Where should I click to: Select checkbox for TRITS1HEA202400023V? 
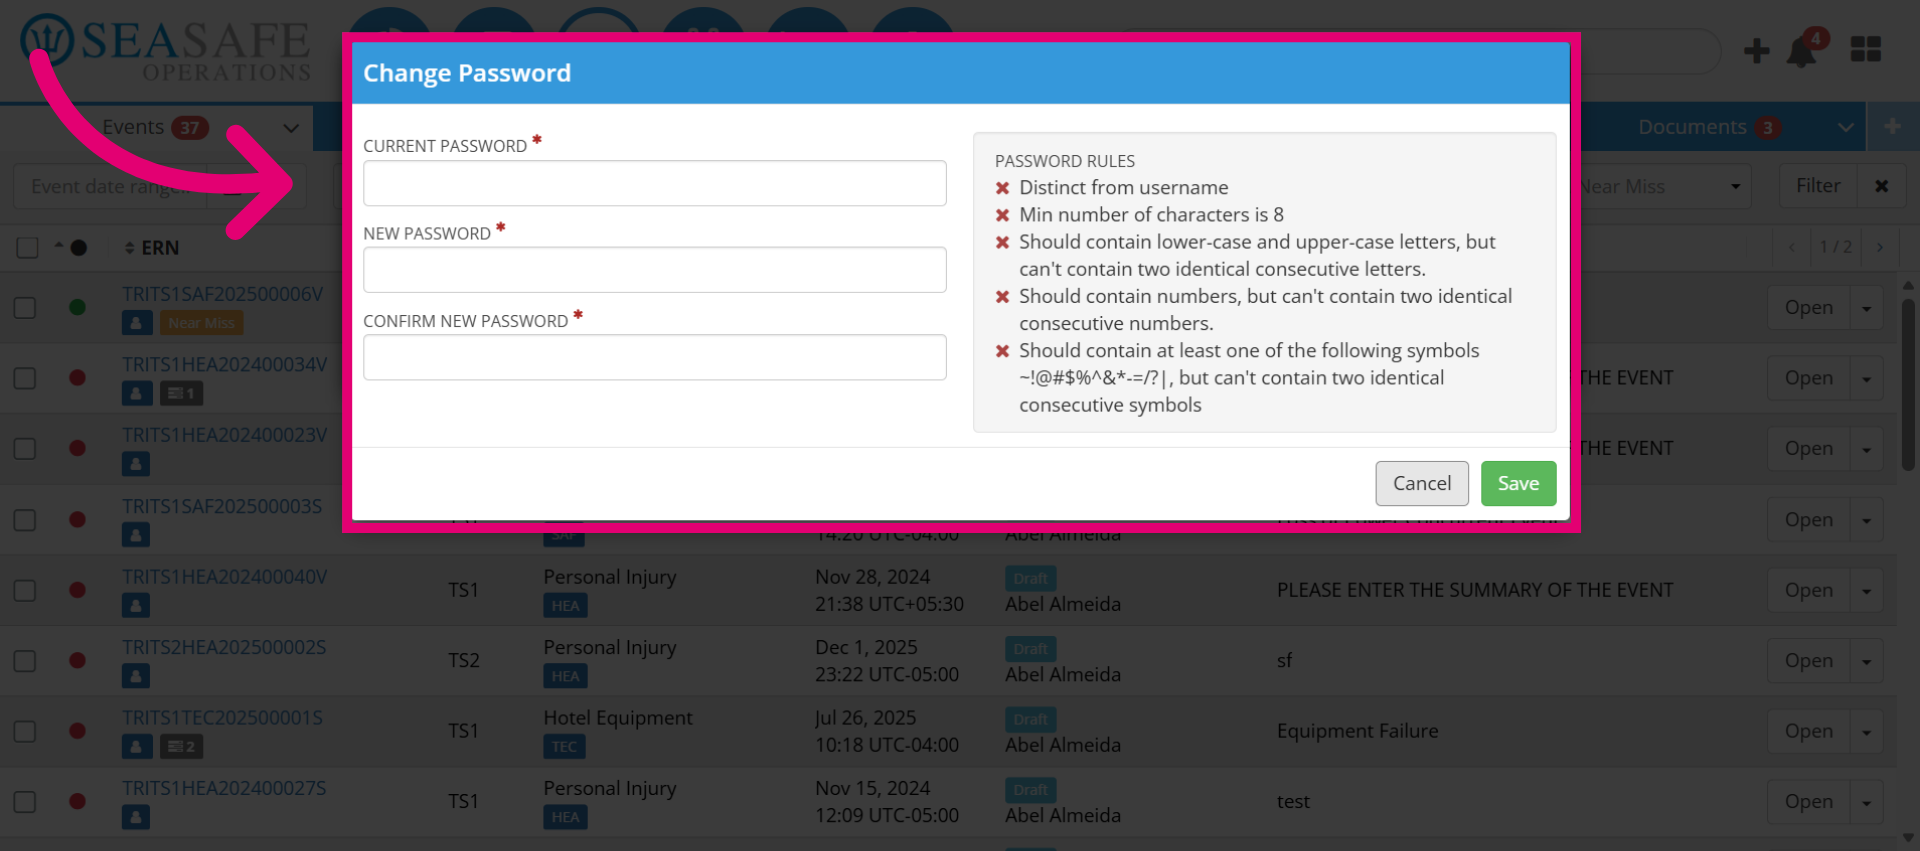pos(25,449)
